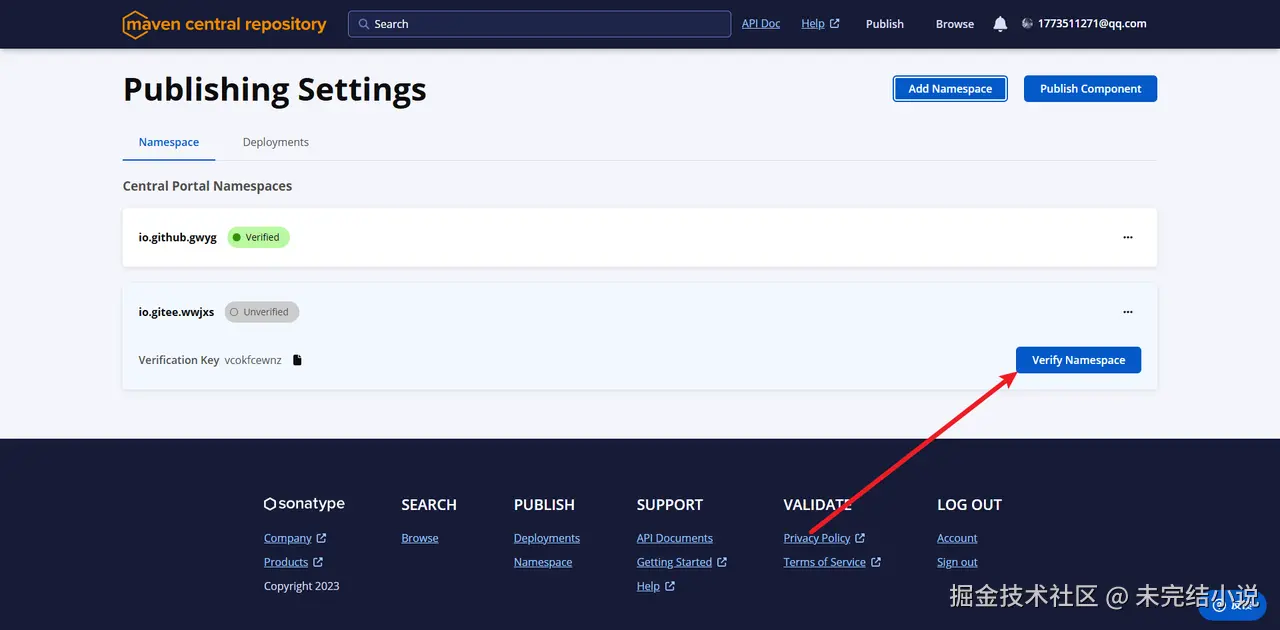The height and width of the screenshot is (630, 1280).
Task: Click the Sign out link
Action: point(957,562)
